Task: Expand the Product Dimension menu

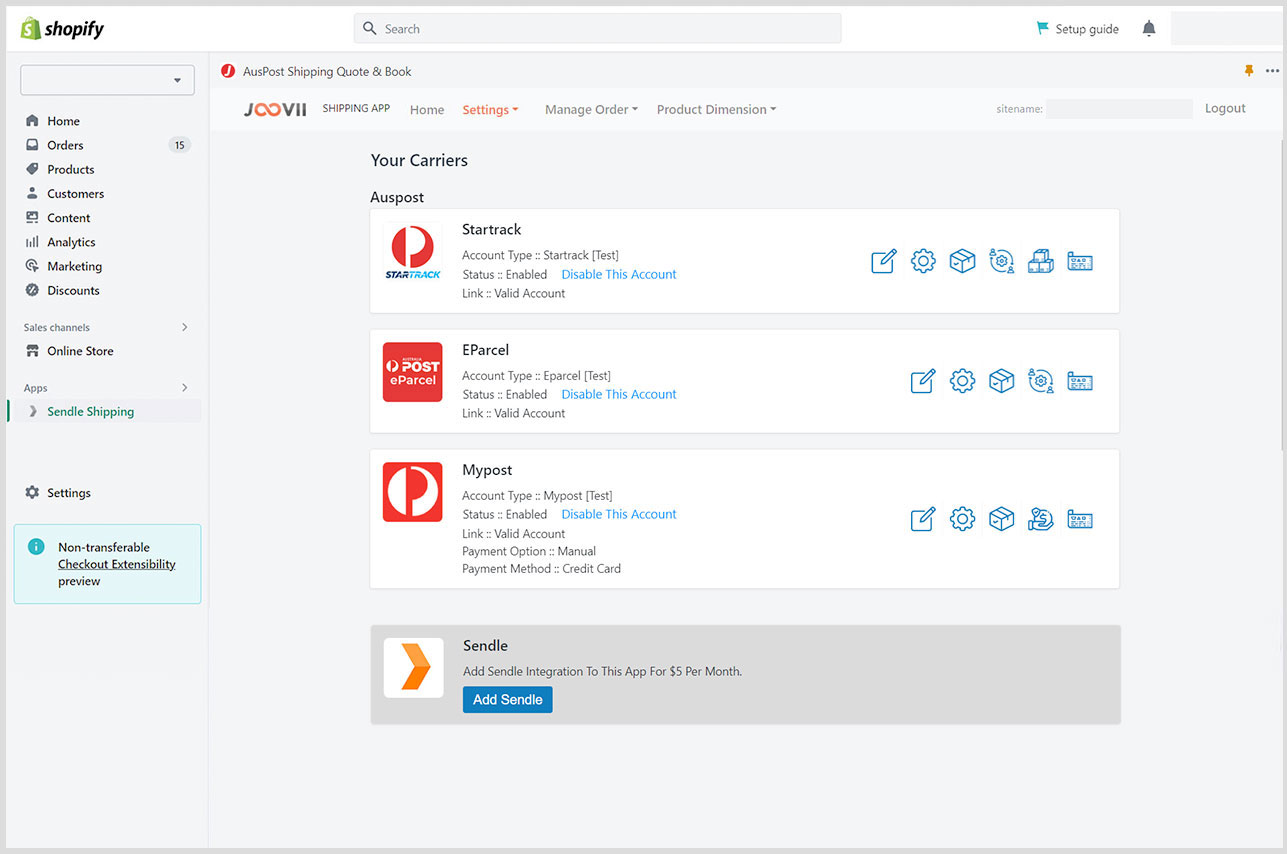Action: (716, 110)
